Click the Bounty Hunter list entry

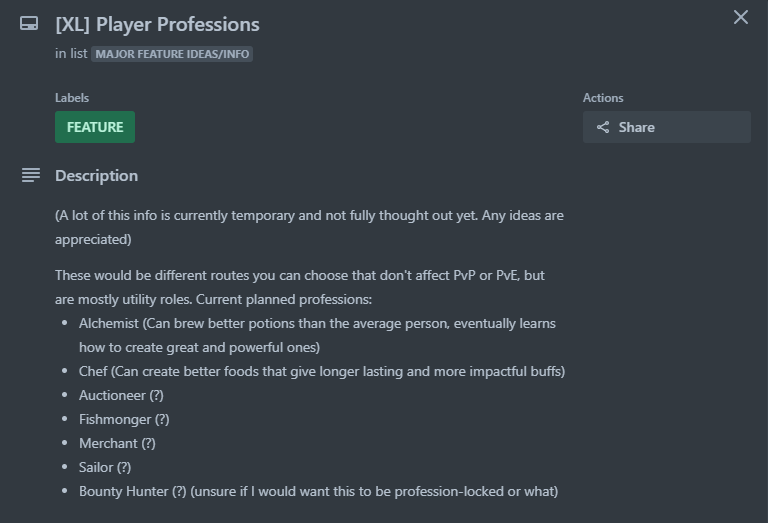coord(318,491)
